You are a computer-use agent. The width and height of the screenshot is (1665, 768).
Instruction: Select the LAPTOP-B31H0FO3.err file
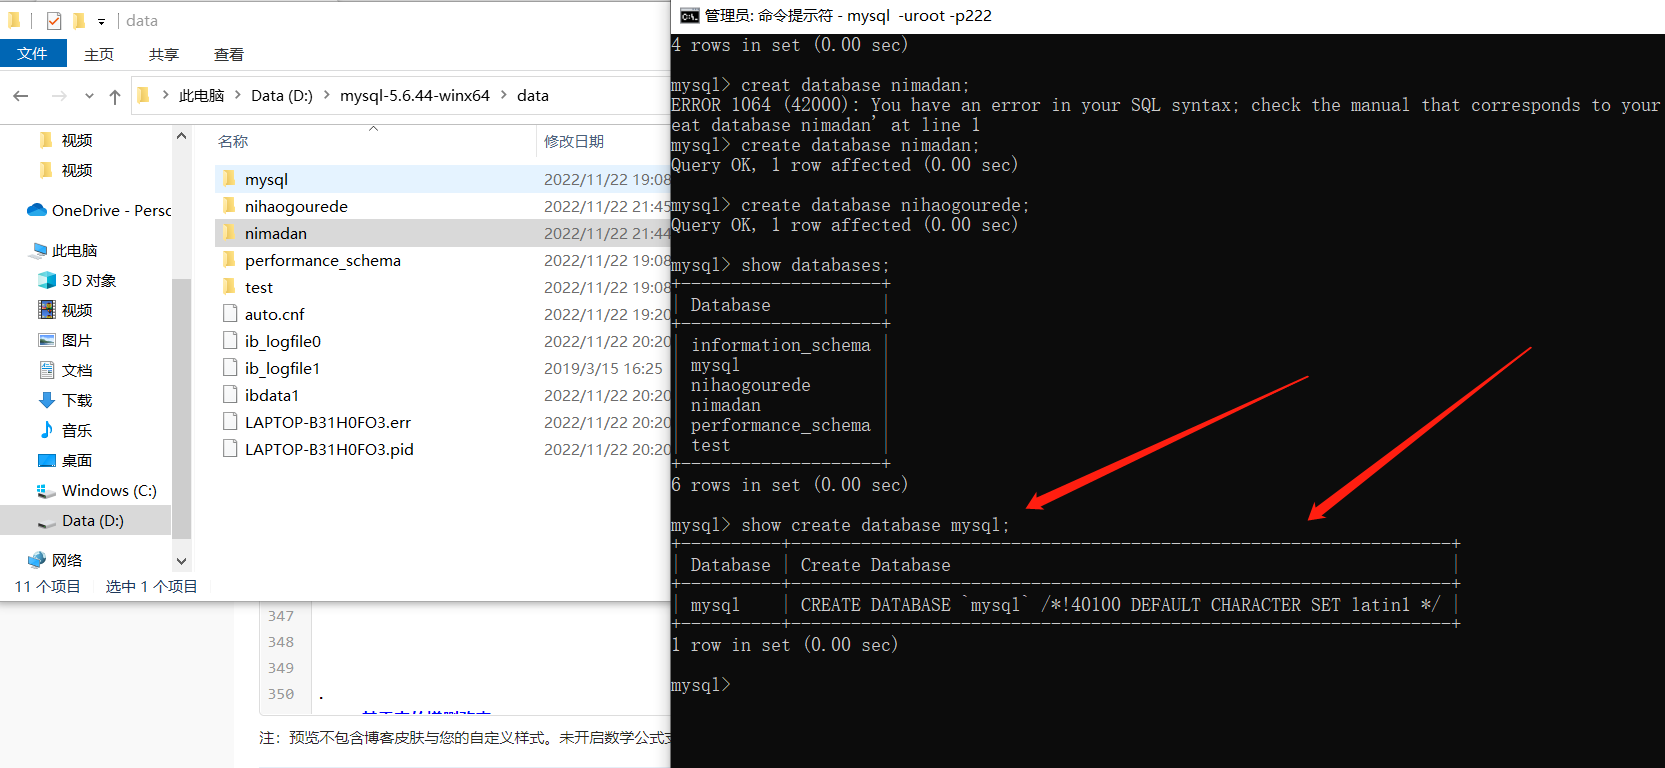click(x=442, y=422)
